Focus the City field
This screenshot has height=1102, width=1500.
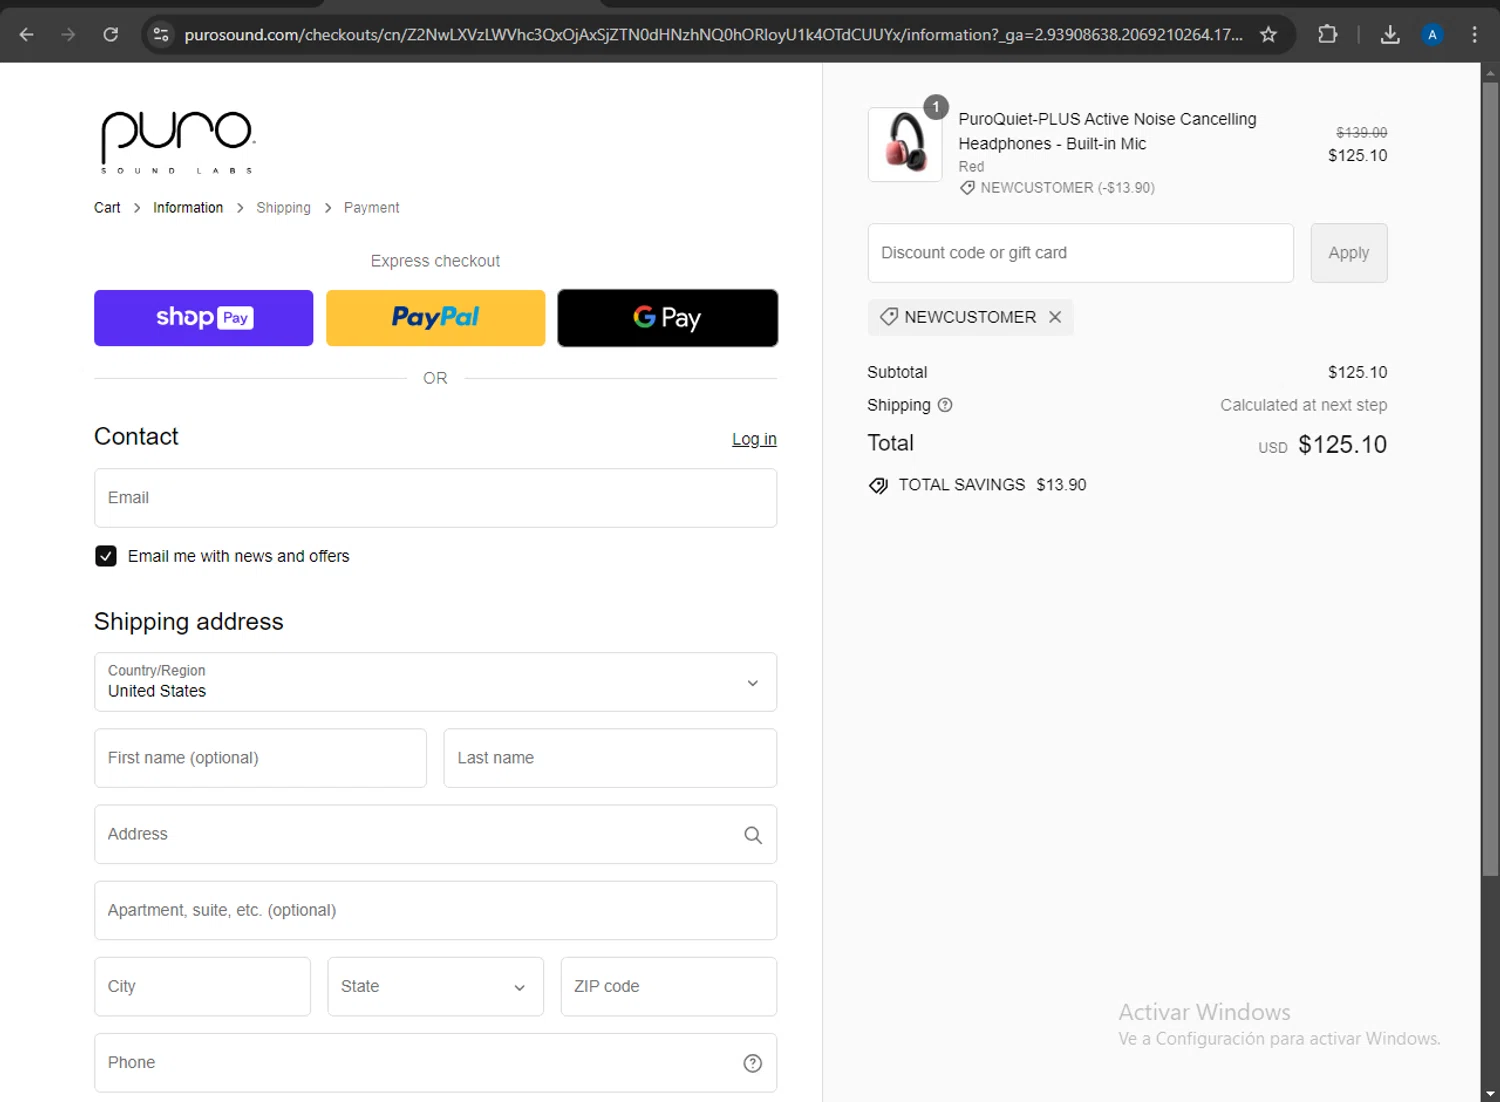point(202,987)
